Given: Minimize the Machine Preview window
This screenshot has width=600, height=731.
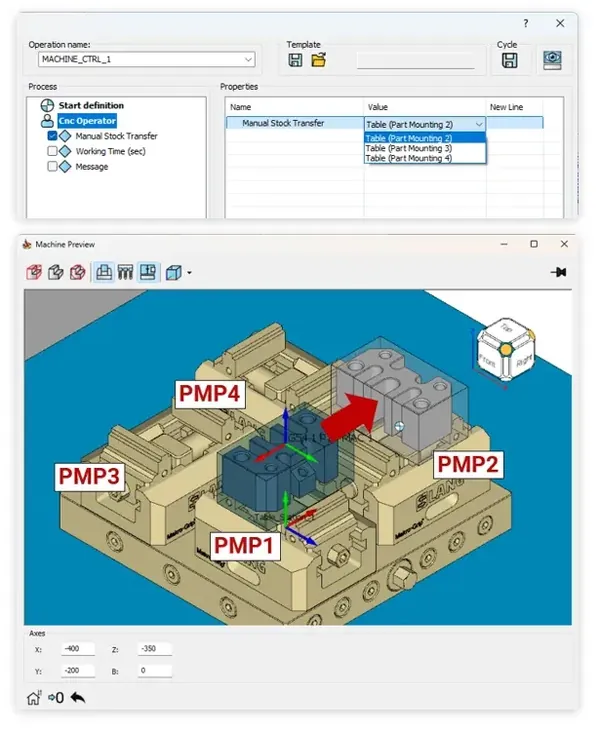Looking at the screenshot, I should pyautogui.click(x=504, y=244).
